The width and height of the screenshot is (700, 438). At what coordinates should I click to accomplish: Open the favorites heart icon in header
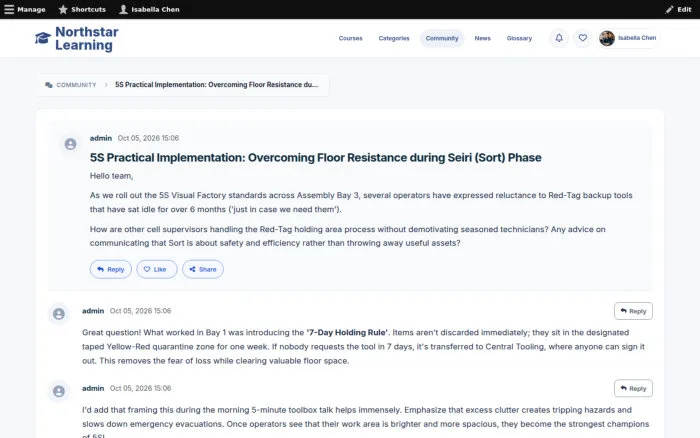click(583, 38)
